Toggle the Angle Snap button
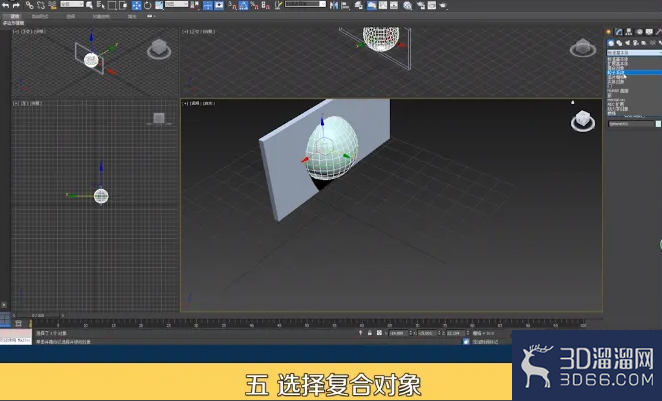 coord(244,5)
